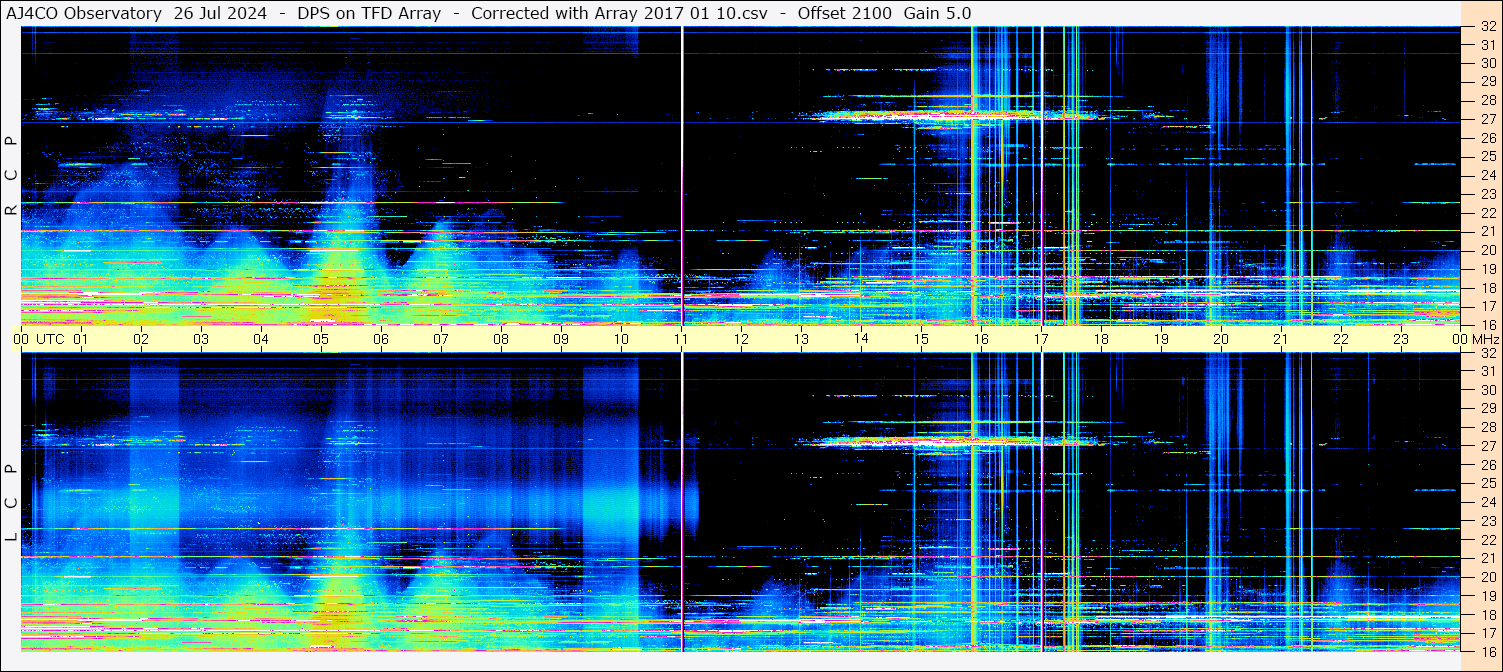Click the 11 UTC hour label on the time axis

pyautogui.click(x=681, y=339)
